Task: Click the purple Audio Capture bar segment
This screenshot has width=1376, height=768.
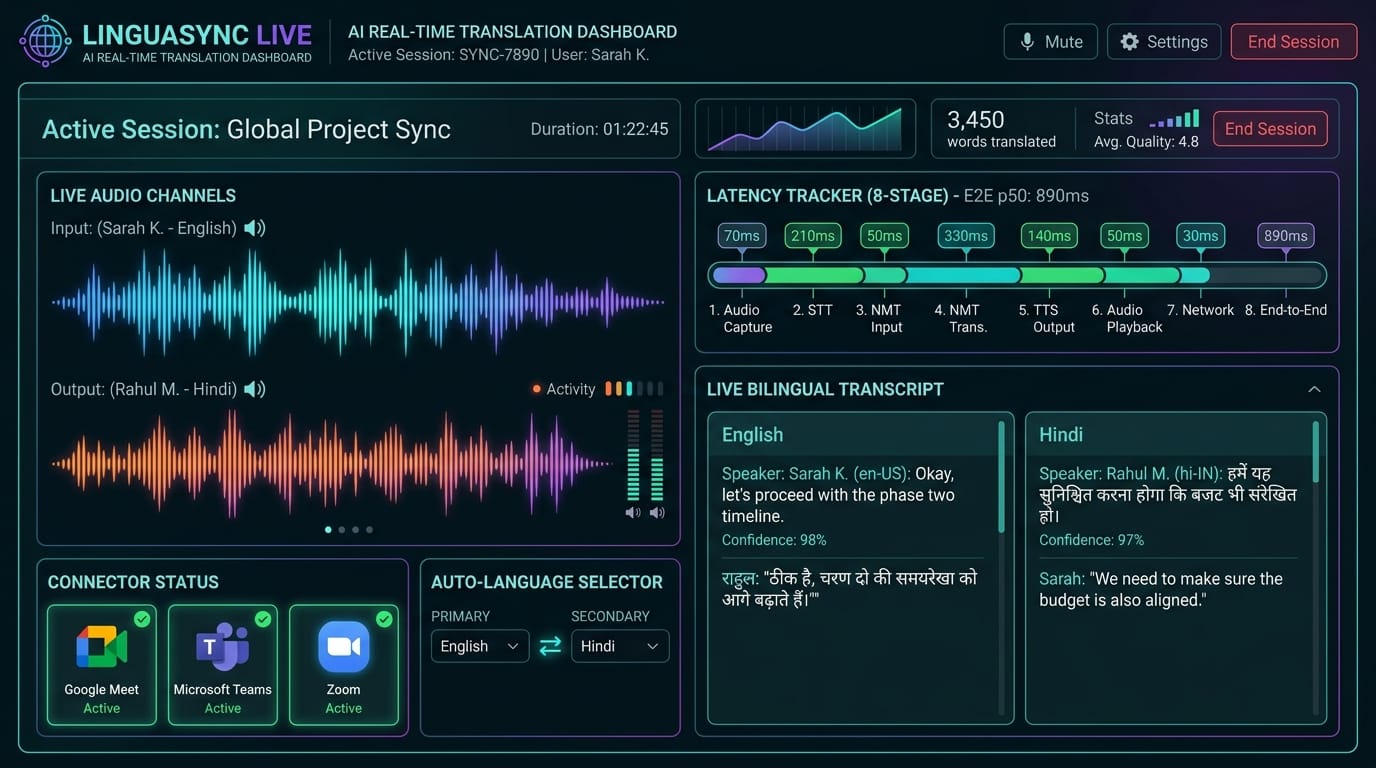Action: (738, 275)
